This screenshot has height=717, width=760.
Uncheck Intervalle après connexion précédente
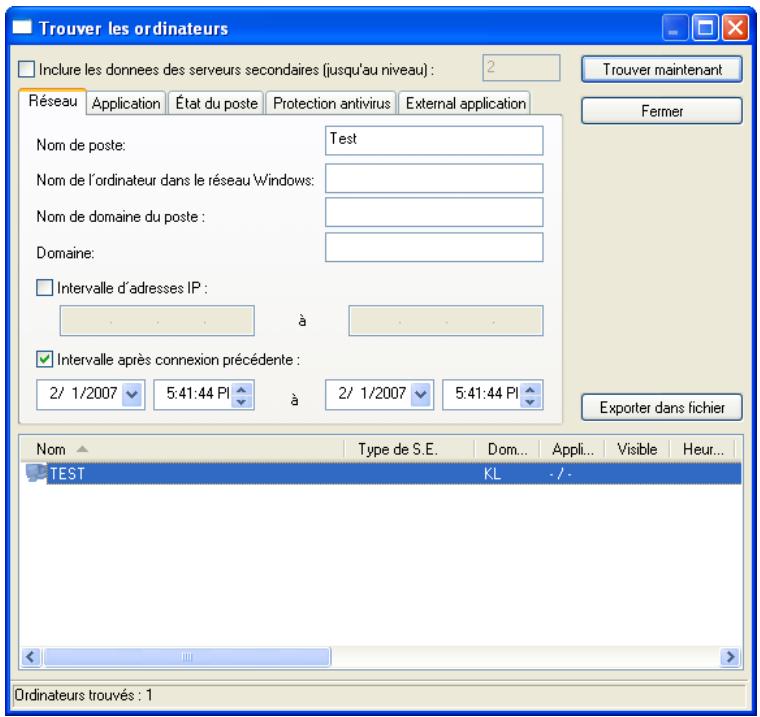45,359
